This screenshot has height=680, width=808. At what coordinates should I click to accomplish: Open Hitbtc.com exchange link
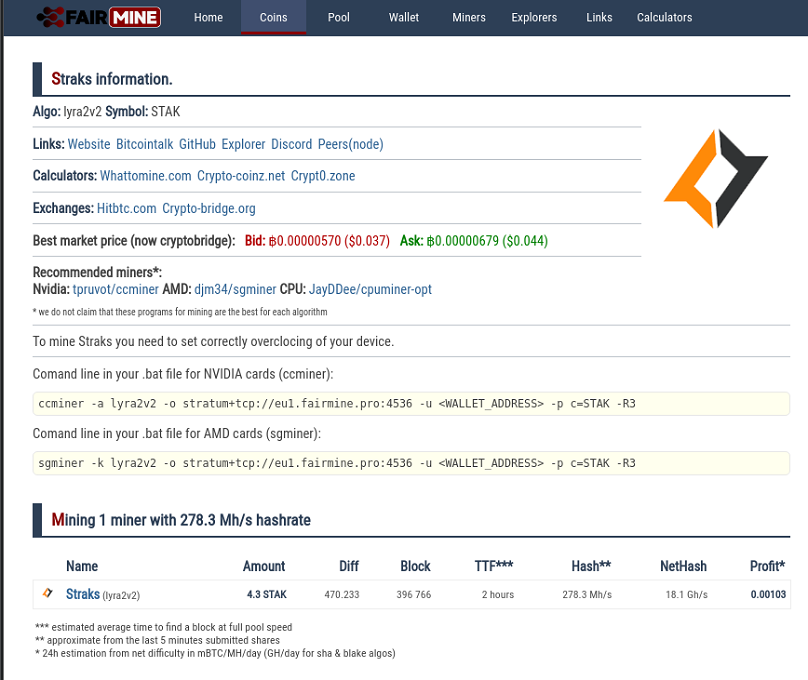pyautogui.click(x=126, y=209)
